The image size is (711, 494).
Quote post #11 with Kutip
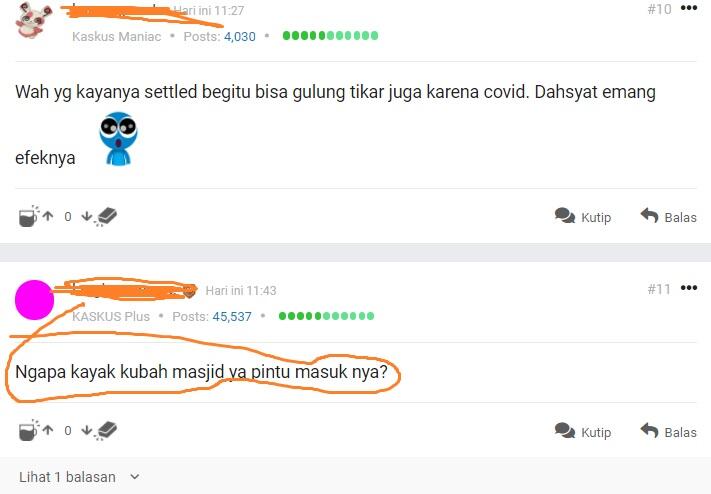(583, 431)
